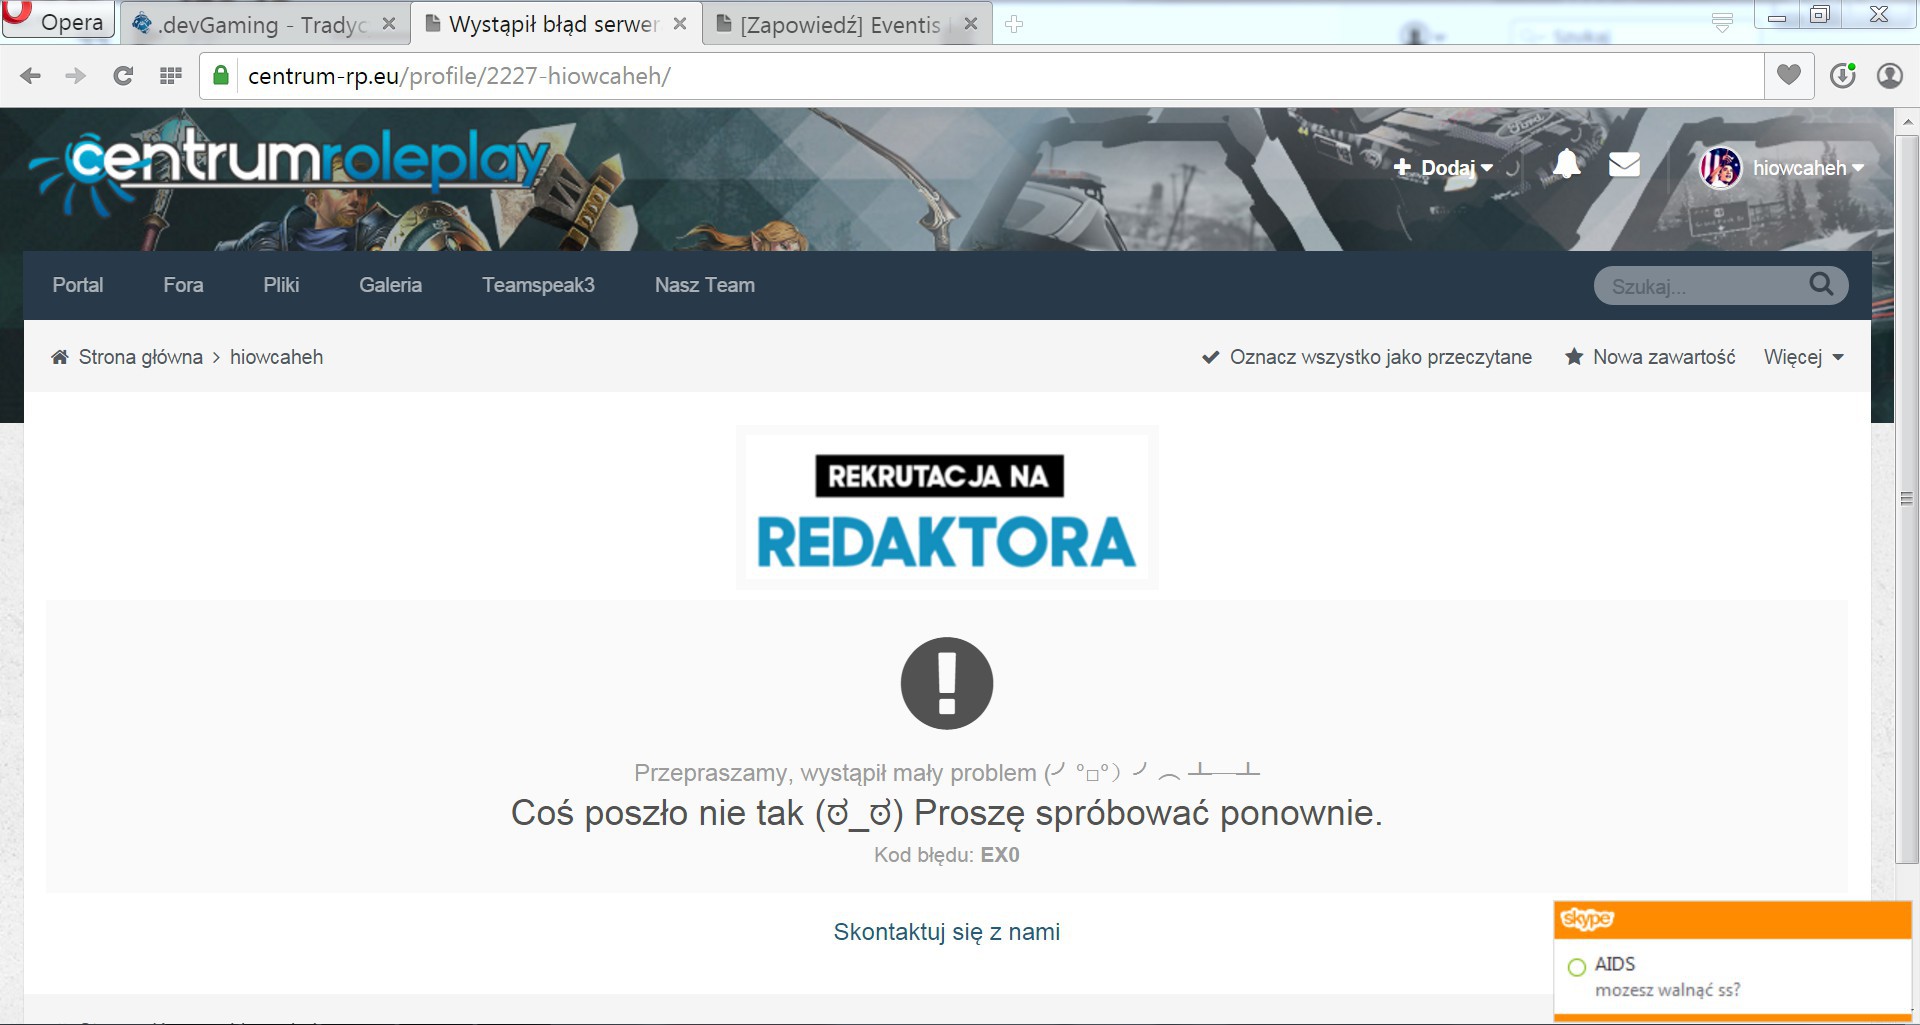This screenshot has width=1920, height=1025.
Task: Open the Fora navigation item
Action: (183, 285)
